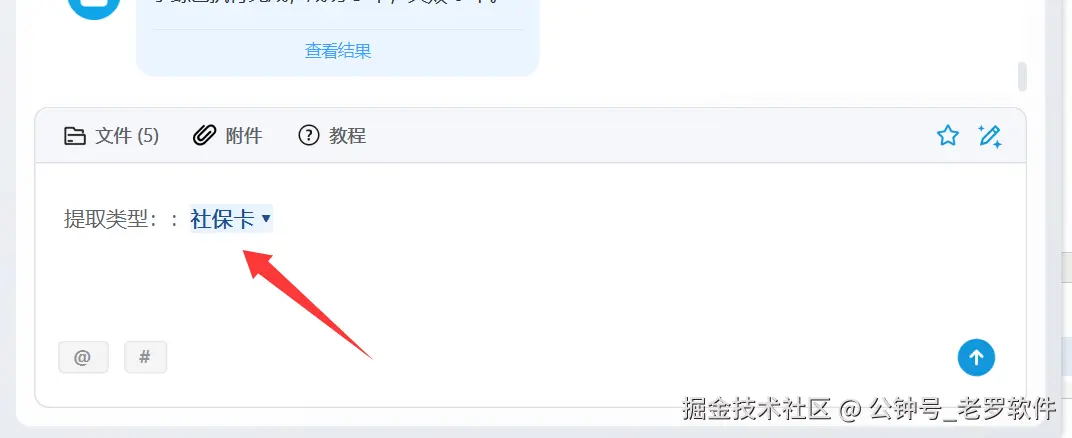Viewport: 1072px width, 438px height.
Task: Click the chat scrollbar thumb on the right
Action: click(x=1023, y=77)
